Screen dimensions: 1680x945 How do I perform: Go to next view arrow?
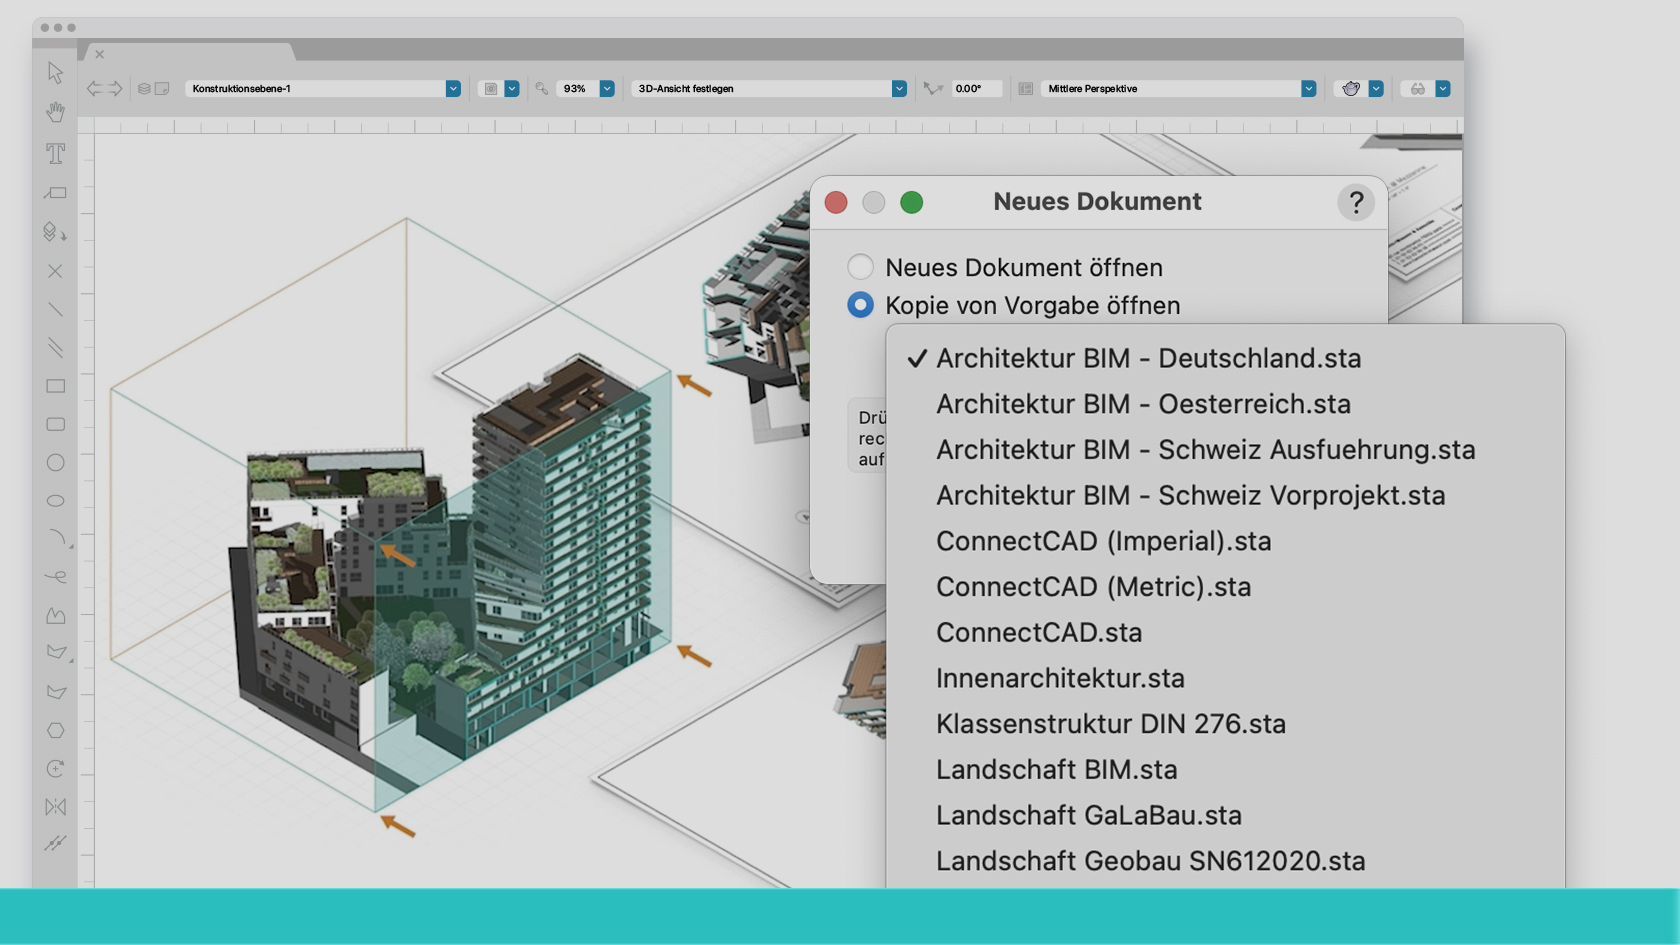(x=115, y=88)
